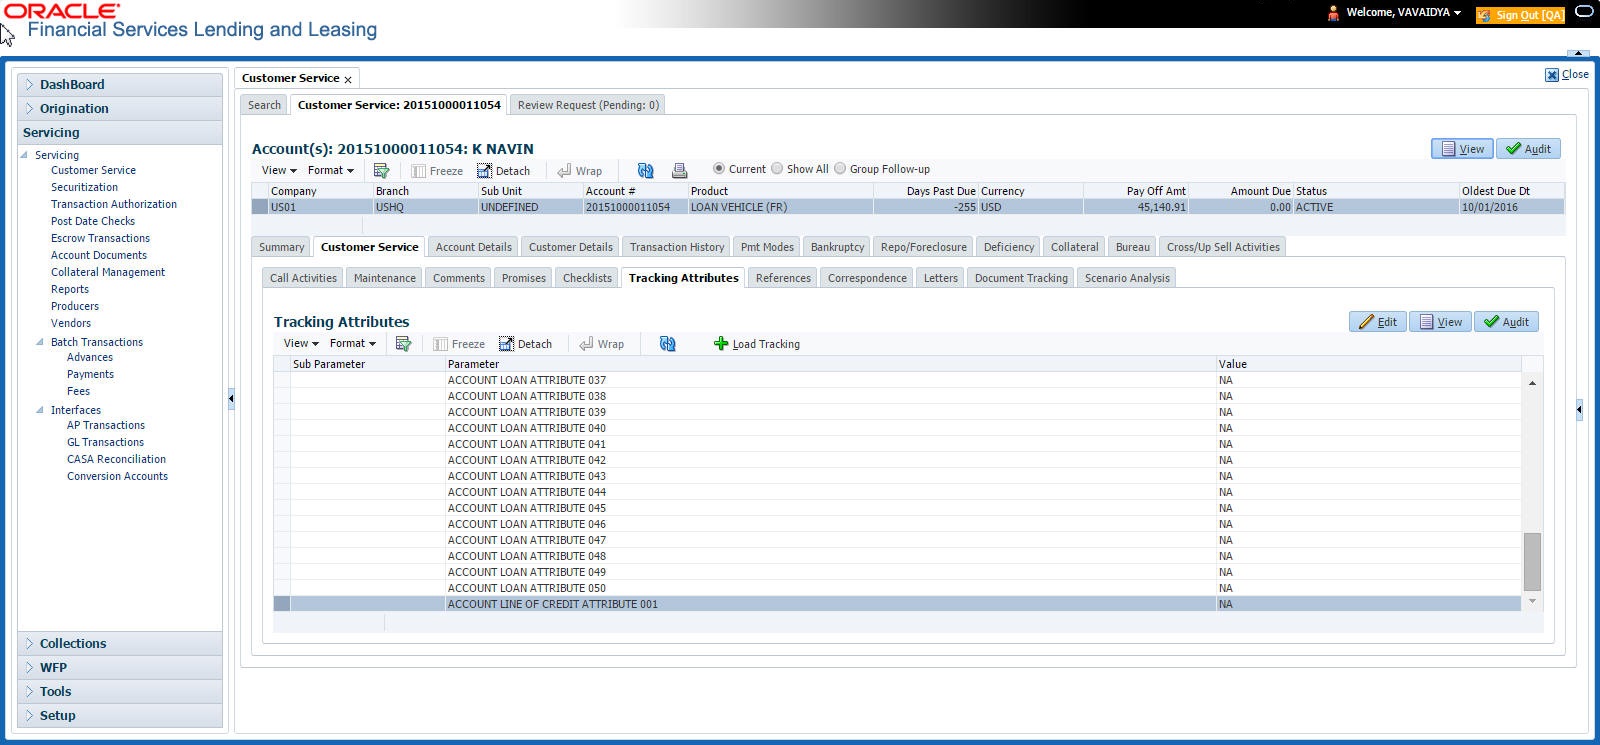
Task: Open GL Transactions under Interfaces
Action: point(105,442)
